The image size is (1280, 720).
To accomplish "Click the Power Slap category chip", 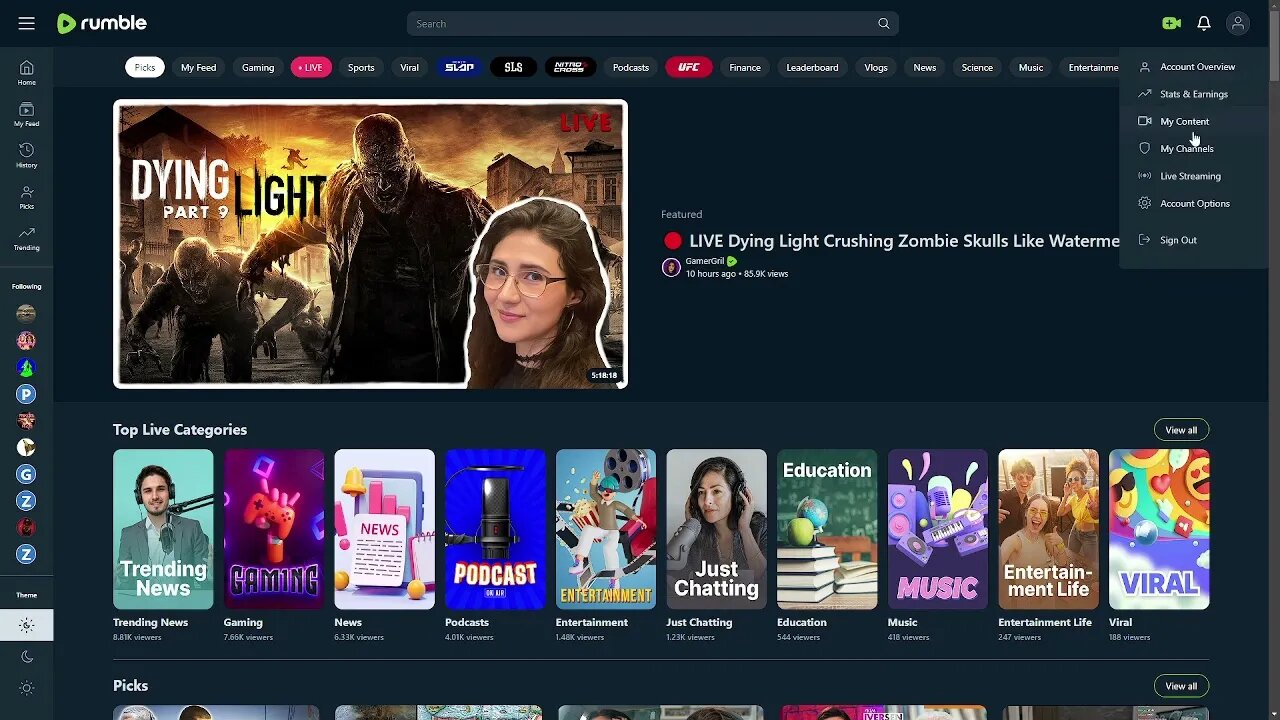I will tap(460, 67).
